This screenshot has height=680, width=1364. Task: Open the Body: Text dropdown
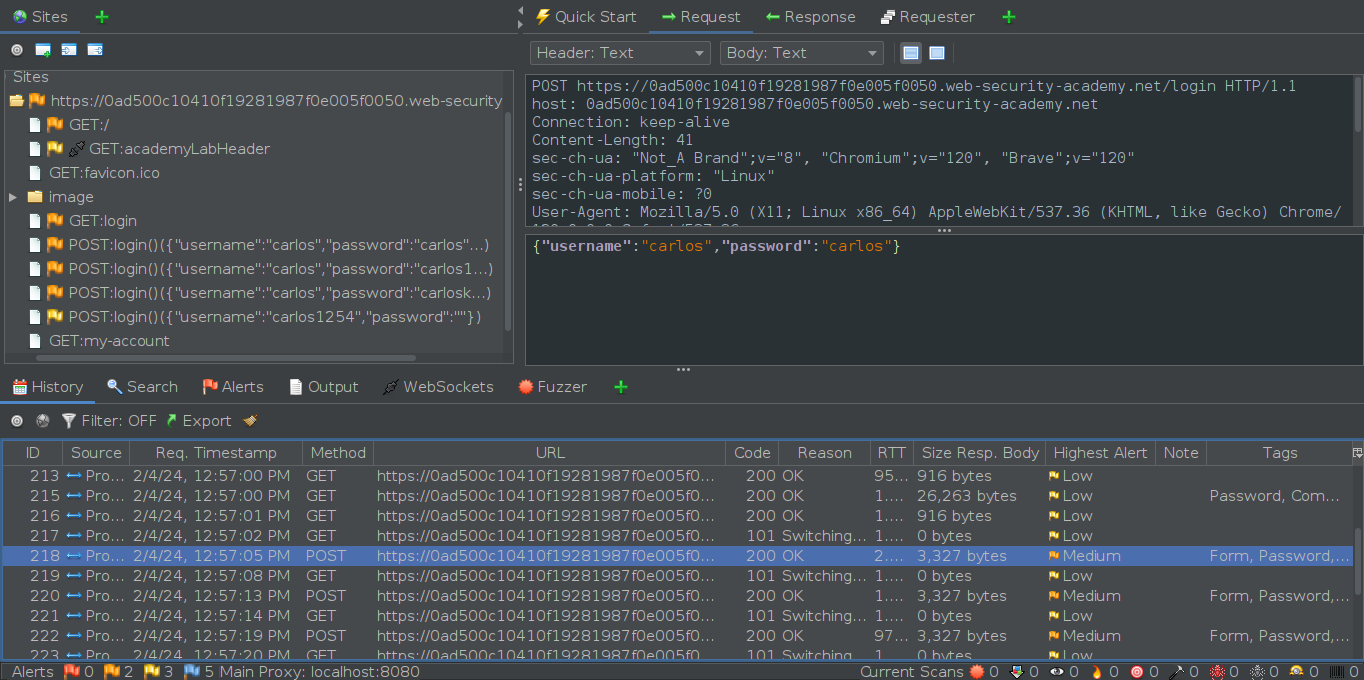(801, 53)
